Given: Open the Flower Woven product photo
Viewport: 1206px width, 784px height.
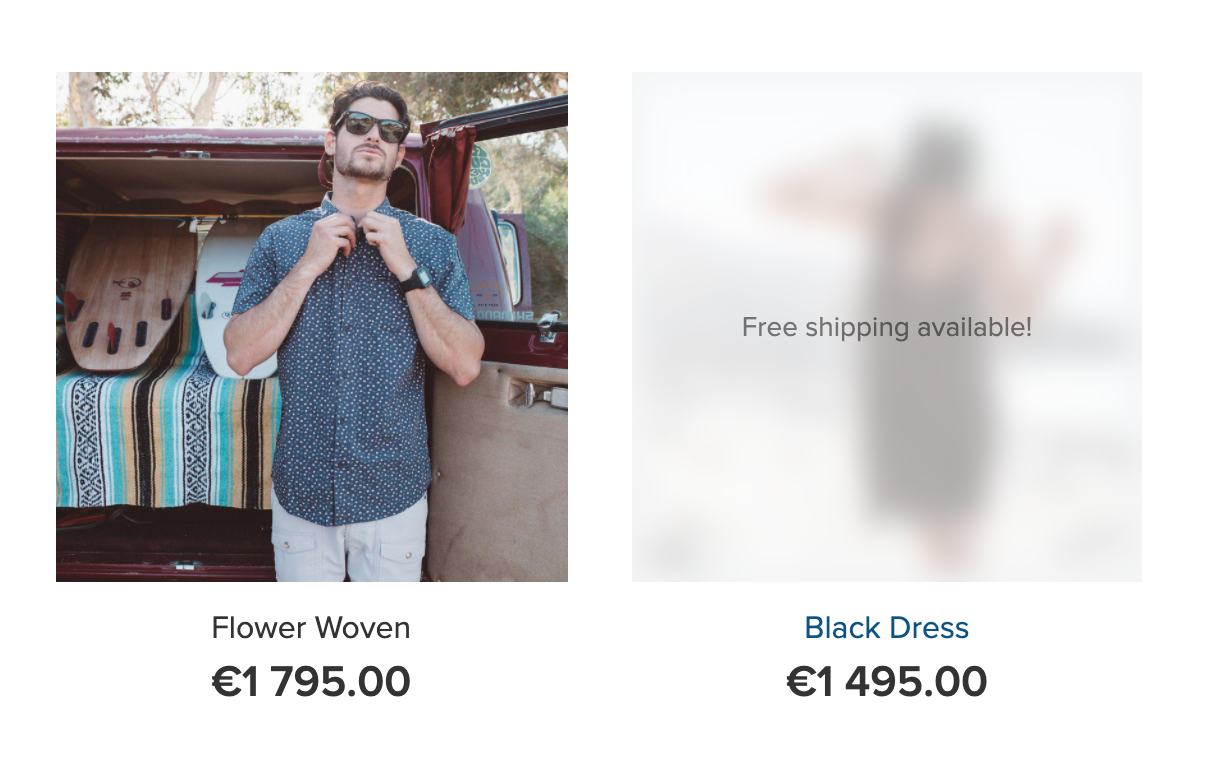Looking at the screenshot, I should tap(311, 326).
